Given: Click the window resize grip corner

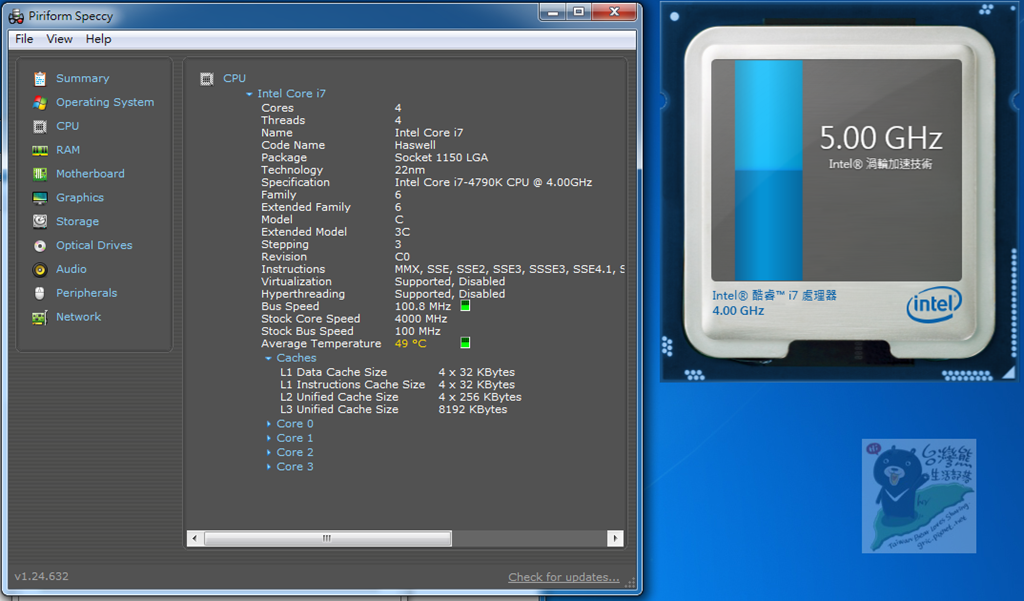Looking at the screenshot, I should [x=630, y=583].
